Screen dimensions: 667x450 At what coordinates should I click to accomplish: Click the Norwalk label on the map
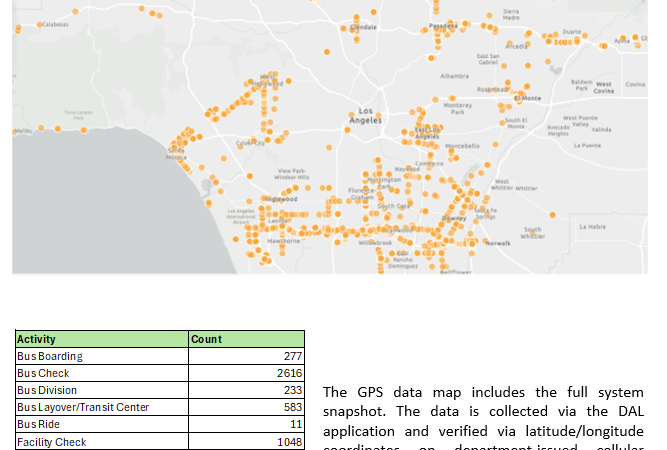(x=498, y=243)
